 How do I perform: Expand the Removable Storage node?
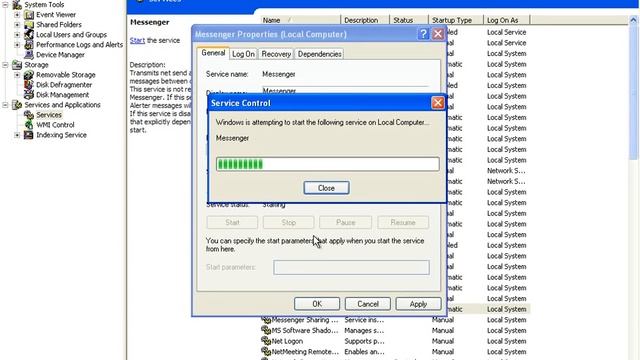click(x=17, y=75)
